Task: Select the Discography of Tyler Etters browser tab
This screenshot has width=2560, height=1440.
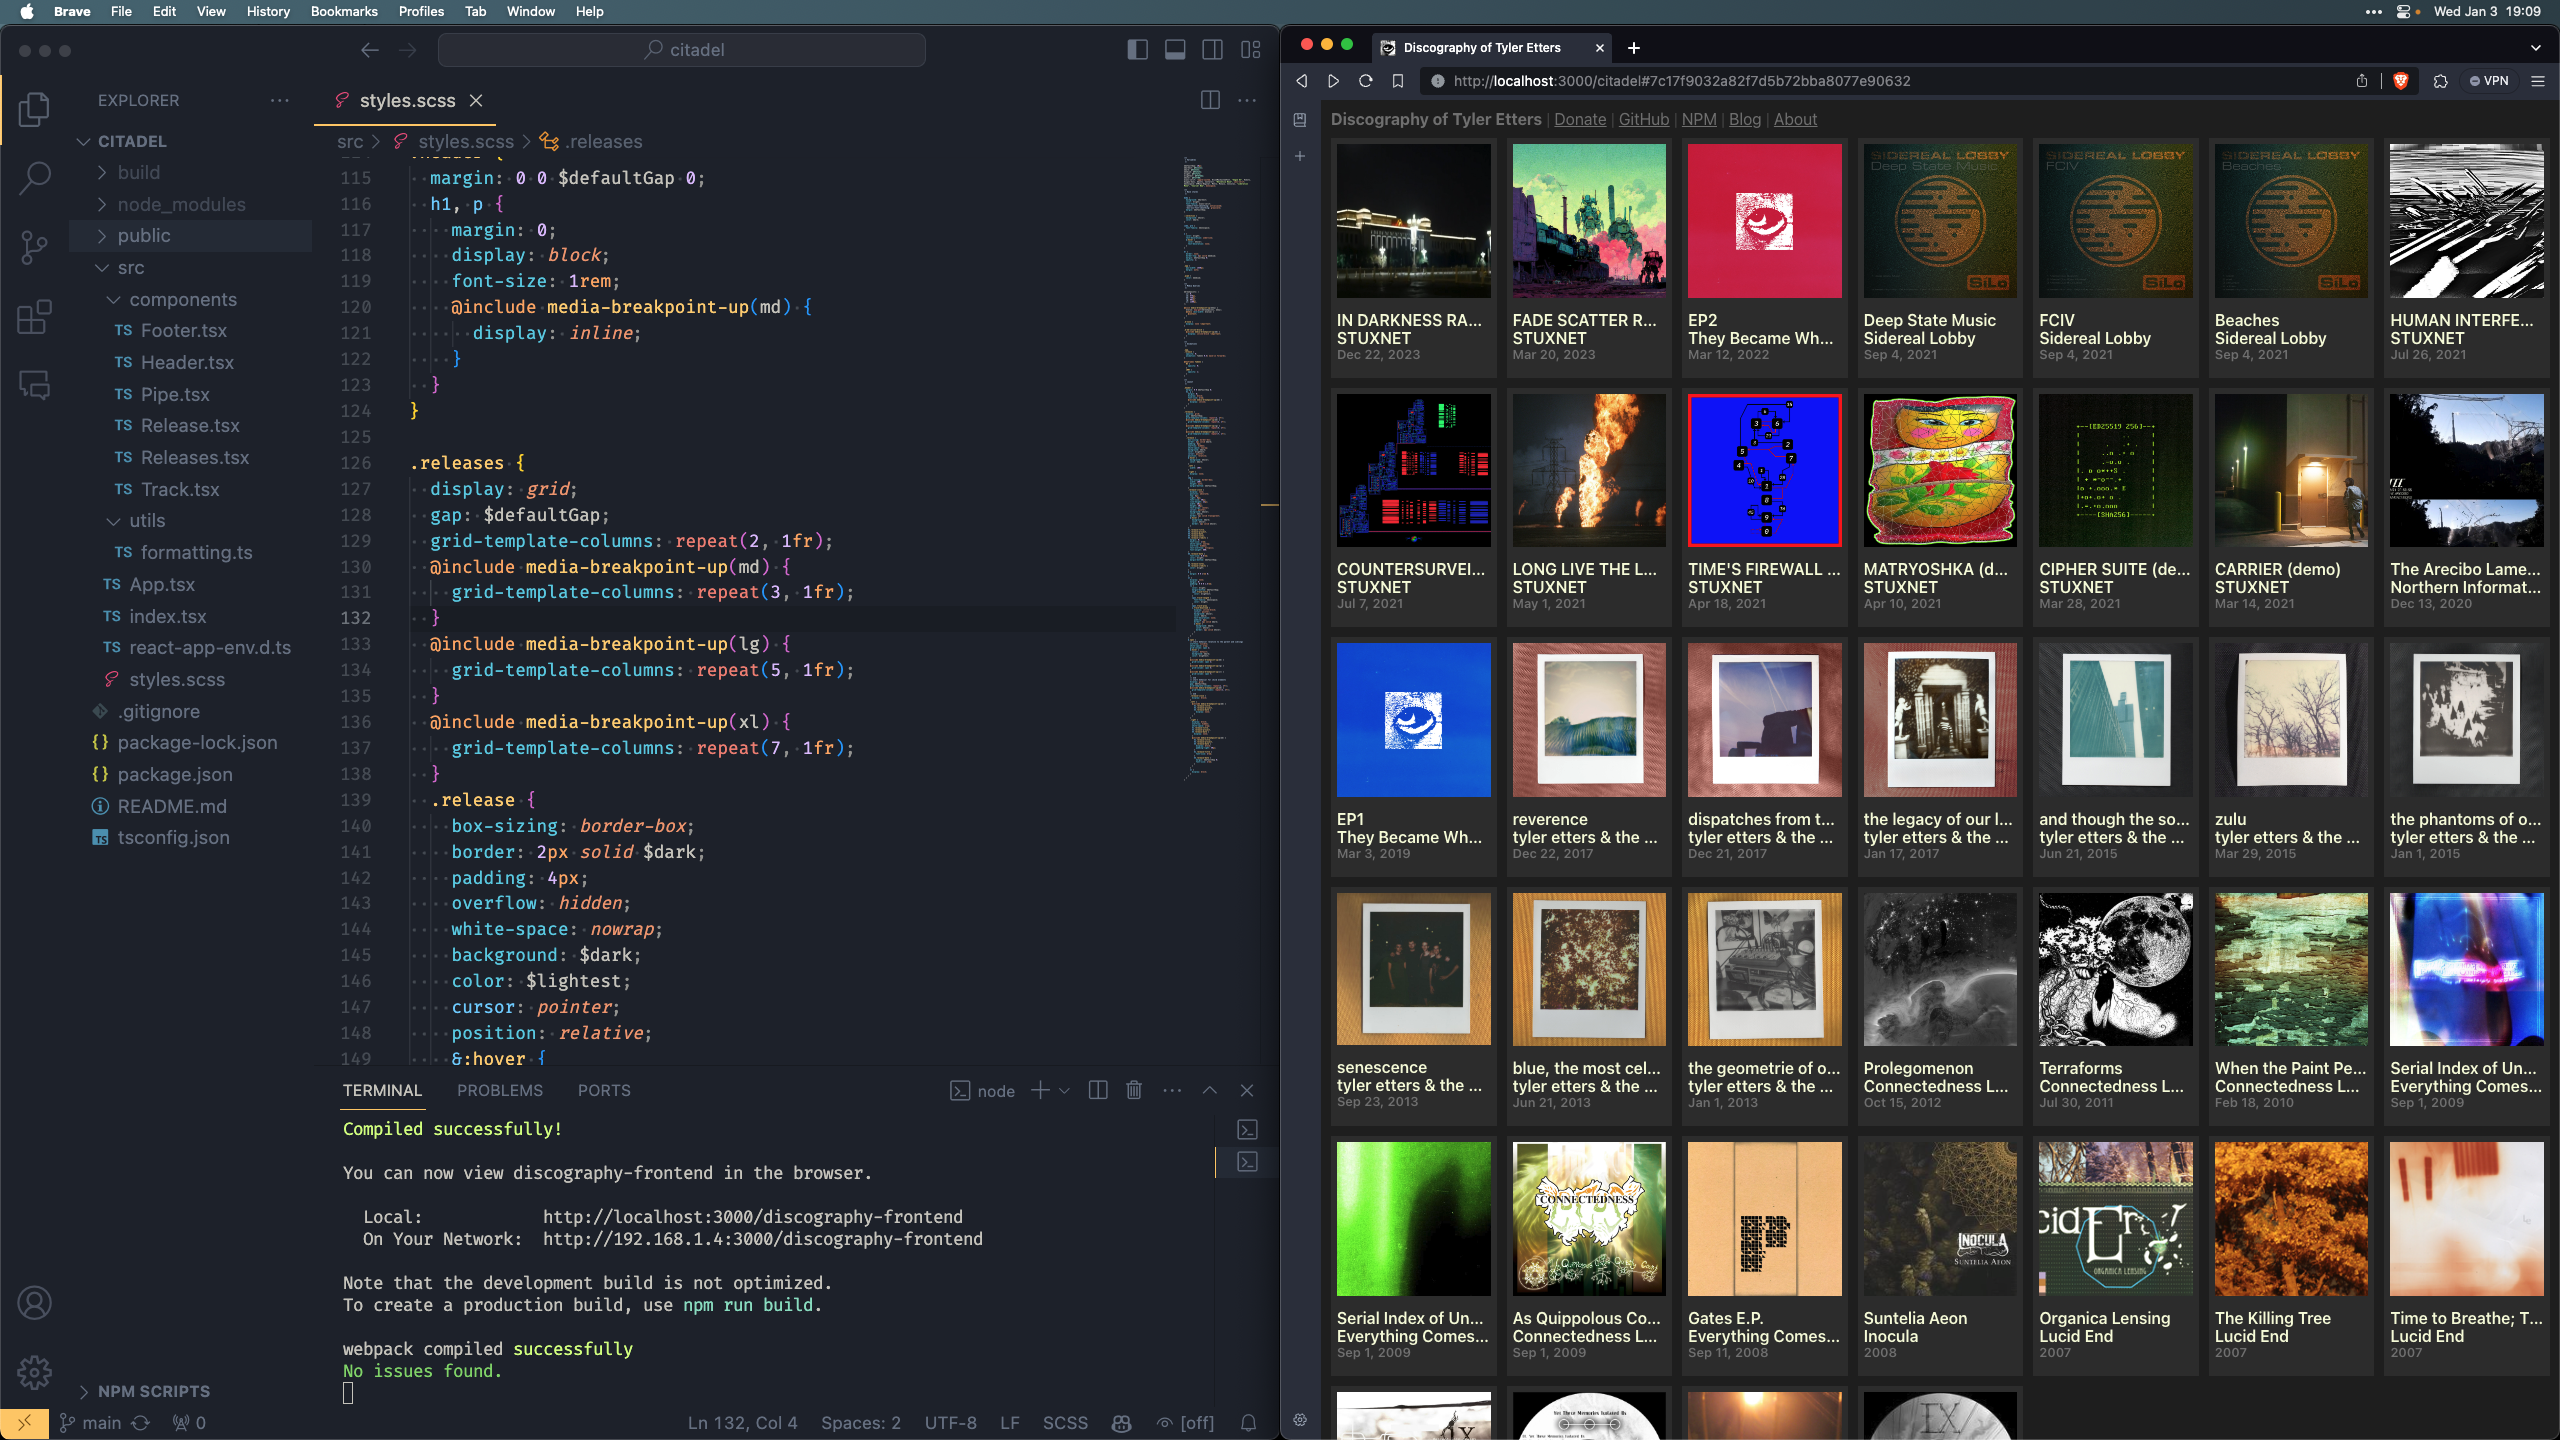Action: (x=1492, y=47)
